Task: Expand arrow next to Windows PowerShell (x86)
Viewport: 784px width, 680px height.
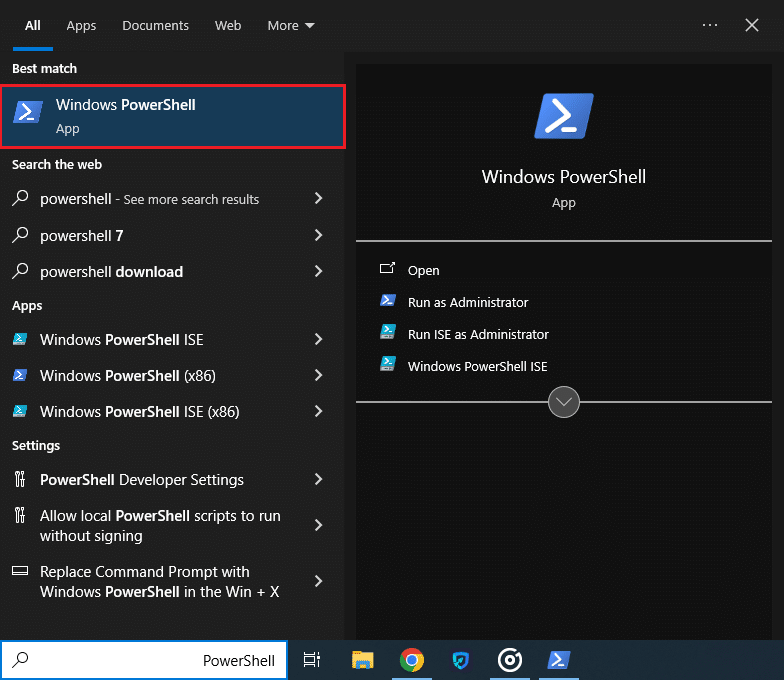Action: click(x=318, y=376)
